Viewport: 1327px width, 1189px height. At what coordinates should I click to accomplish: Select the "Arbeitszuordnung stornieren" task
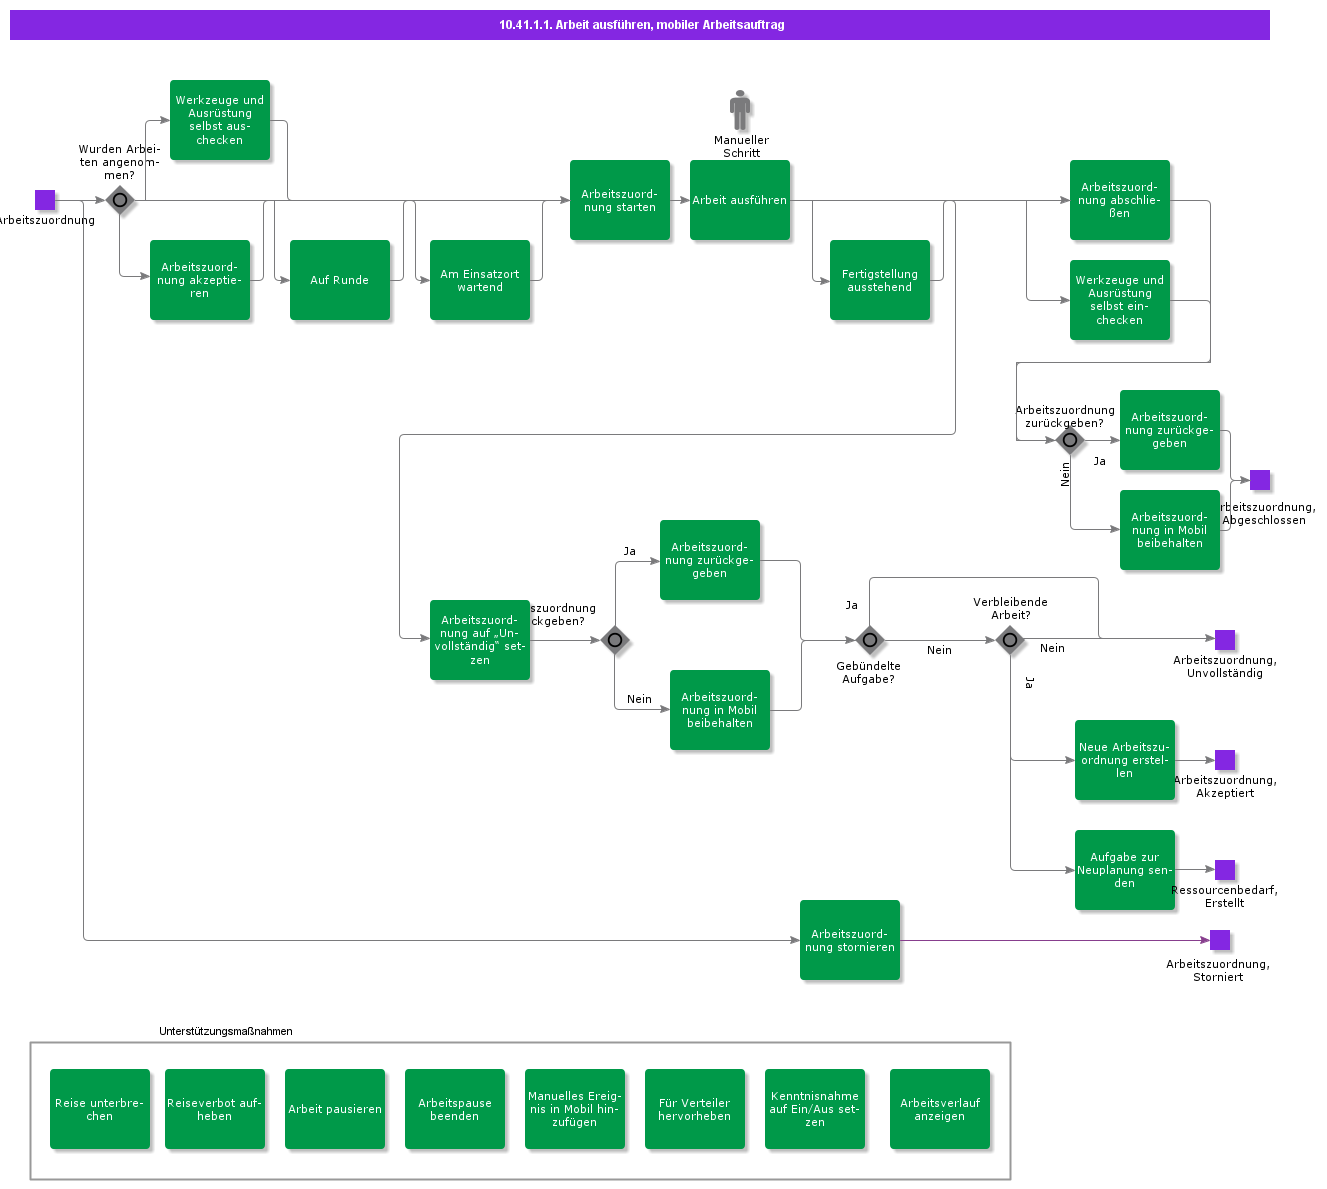[850, 940]
